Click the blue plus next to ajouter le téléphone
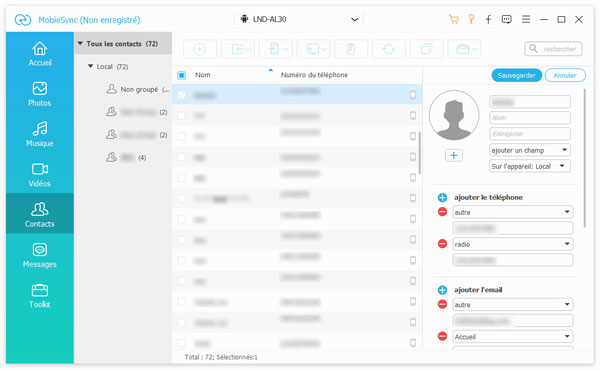The width and height of the screenshot is (600, 370). [x=442, y=197]
